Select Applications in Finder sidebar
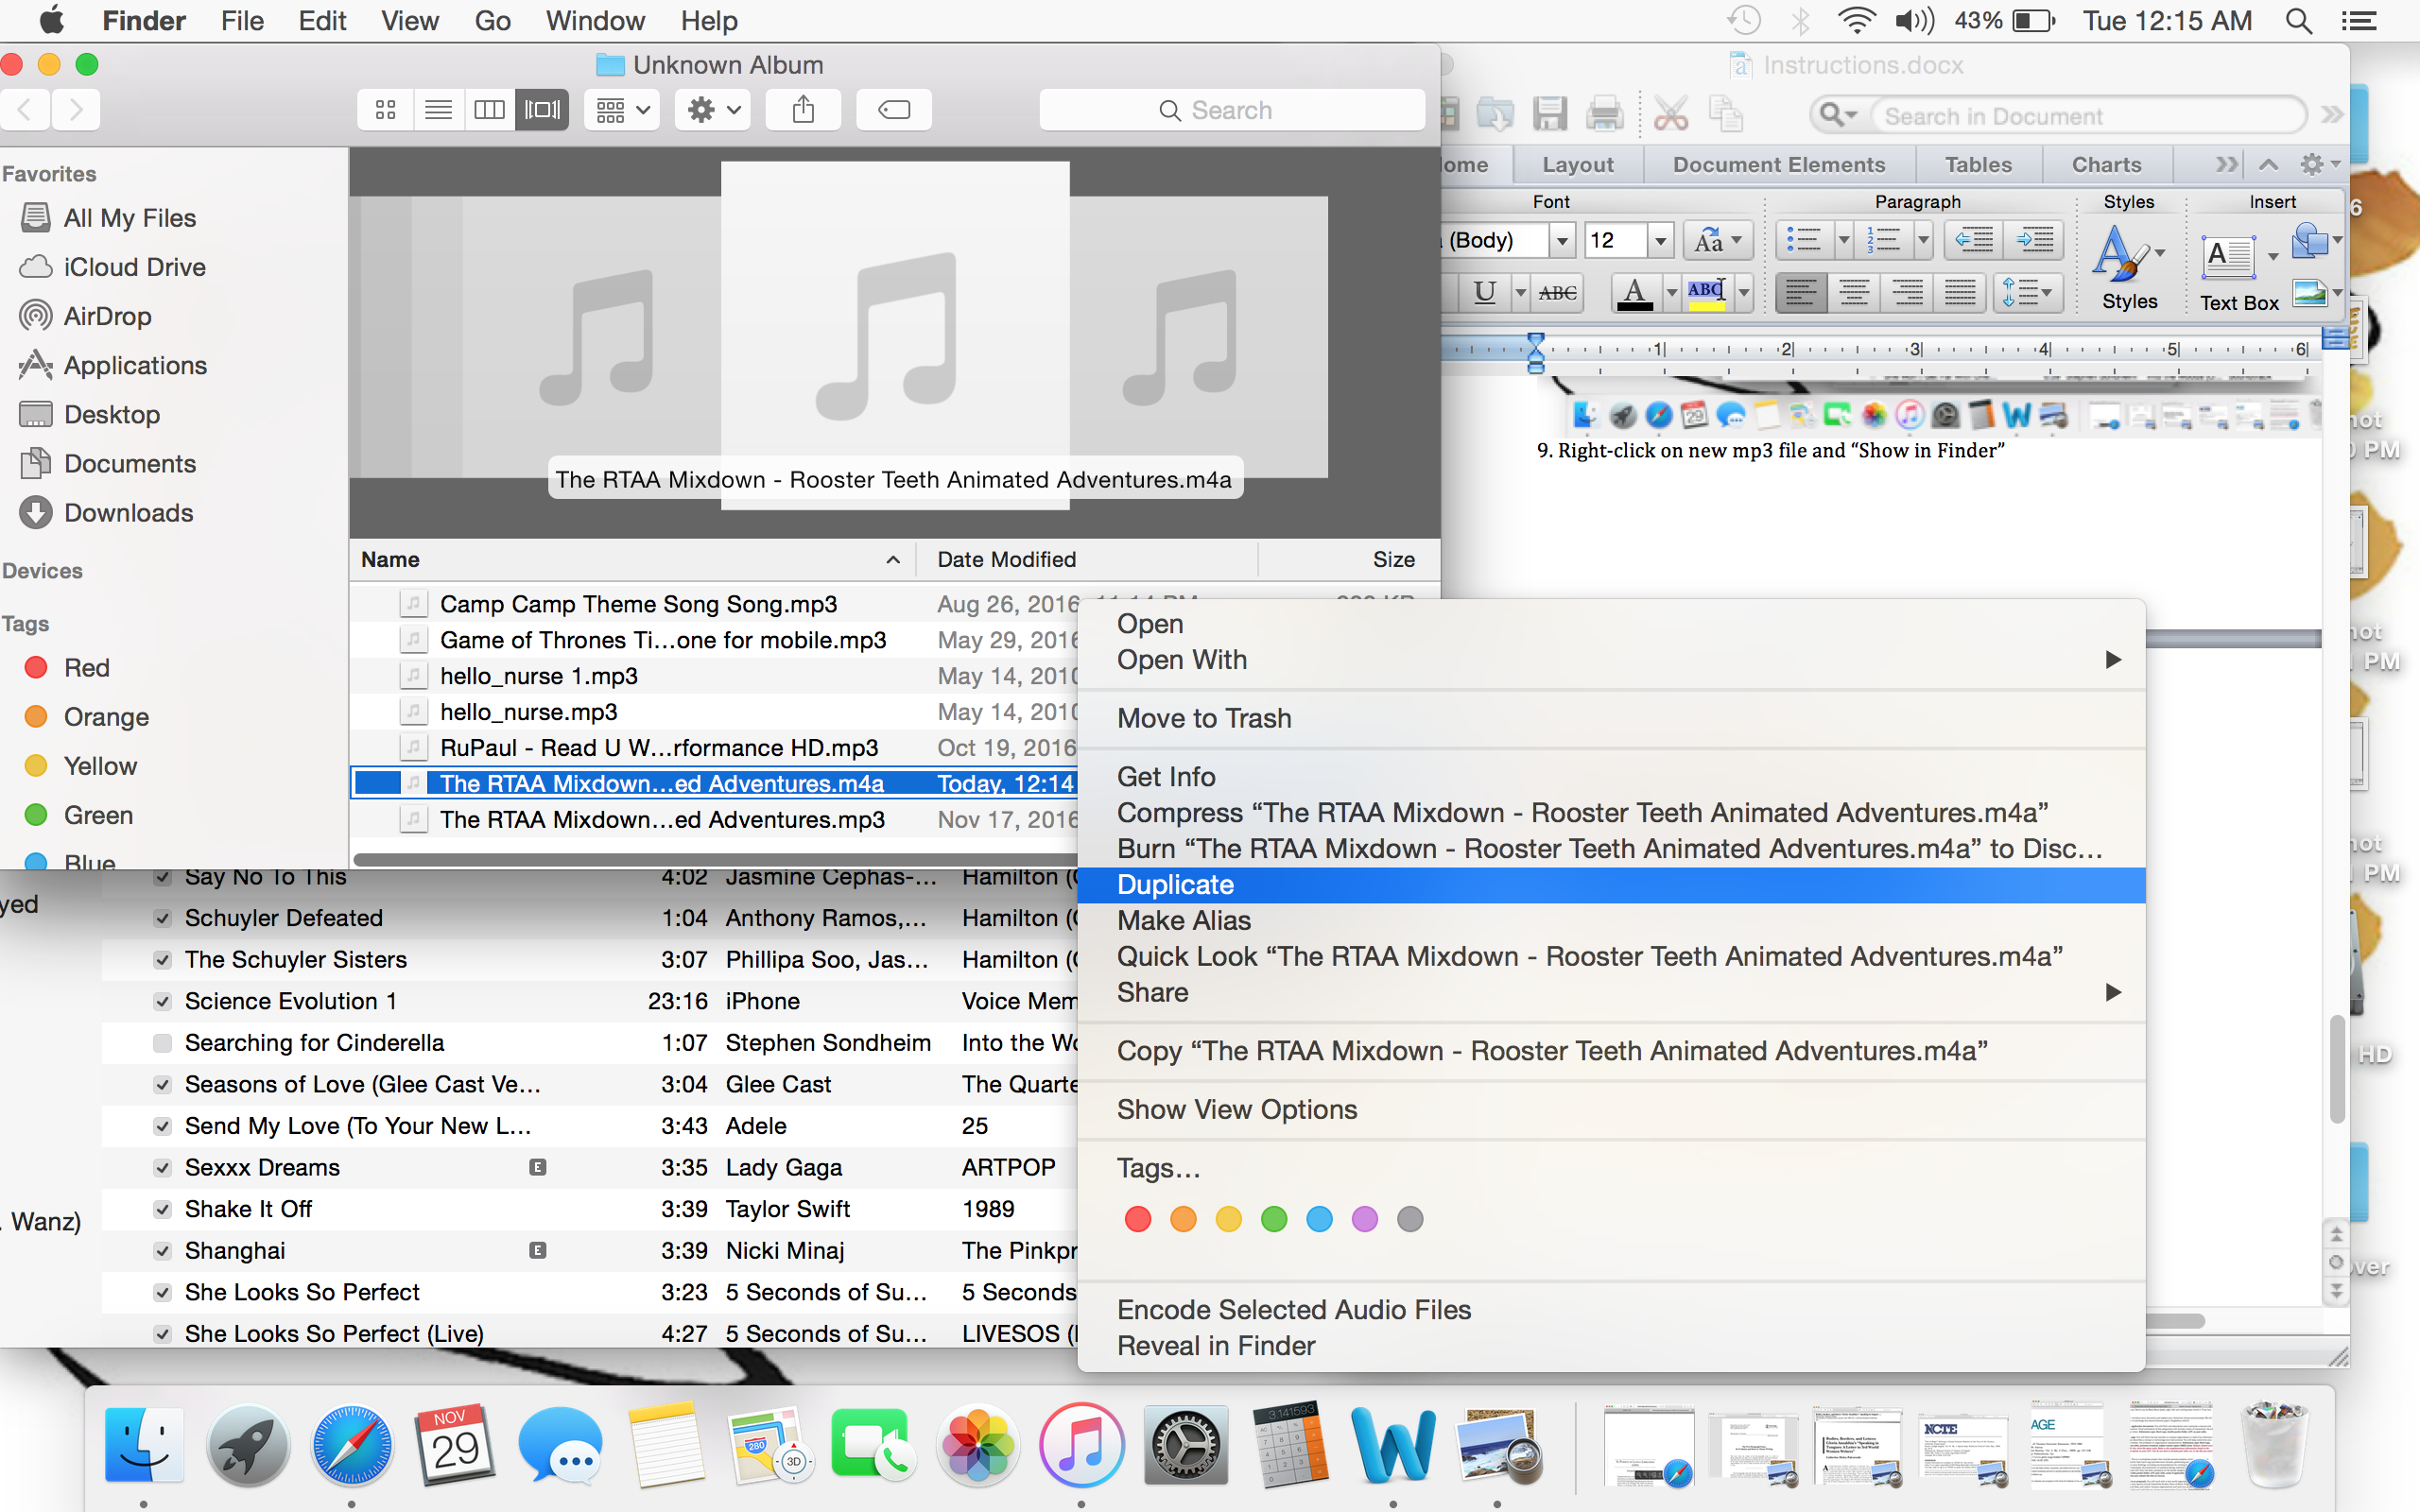The height and width of the screenshot is (1512, 2420). [135, 365]
